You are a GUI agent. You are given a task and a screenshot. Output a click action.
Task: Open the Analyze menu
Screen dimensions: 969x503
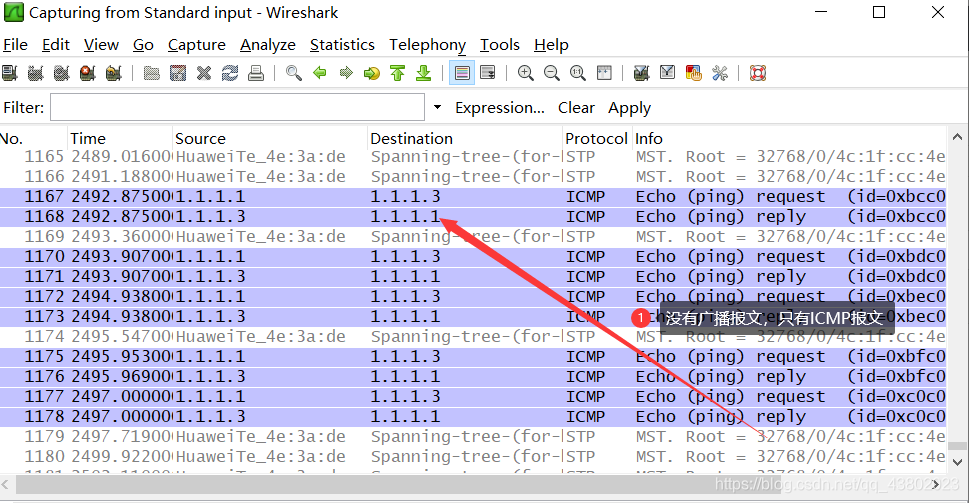(268, 45)
